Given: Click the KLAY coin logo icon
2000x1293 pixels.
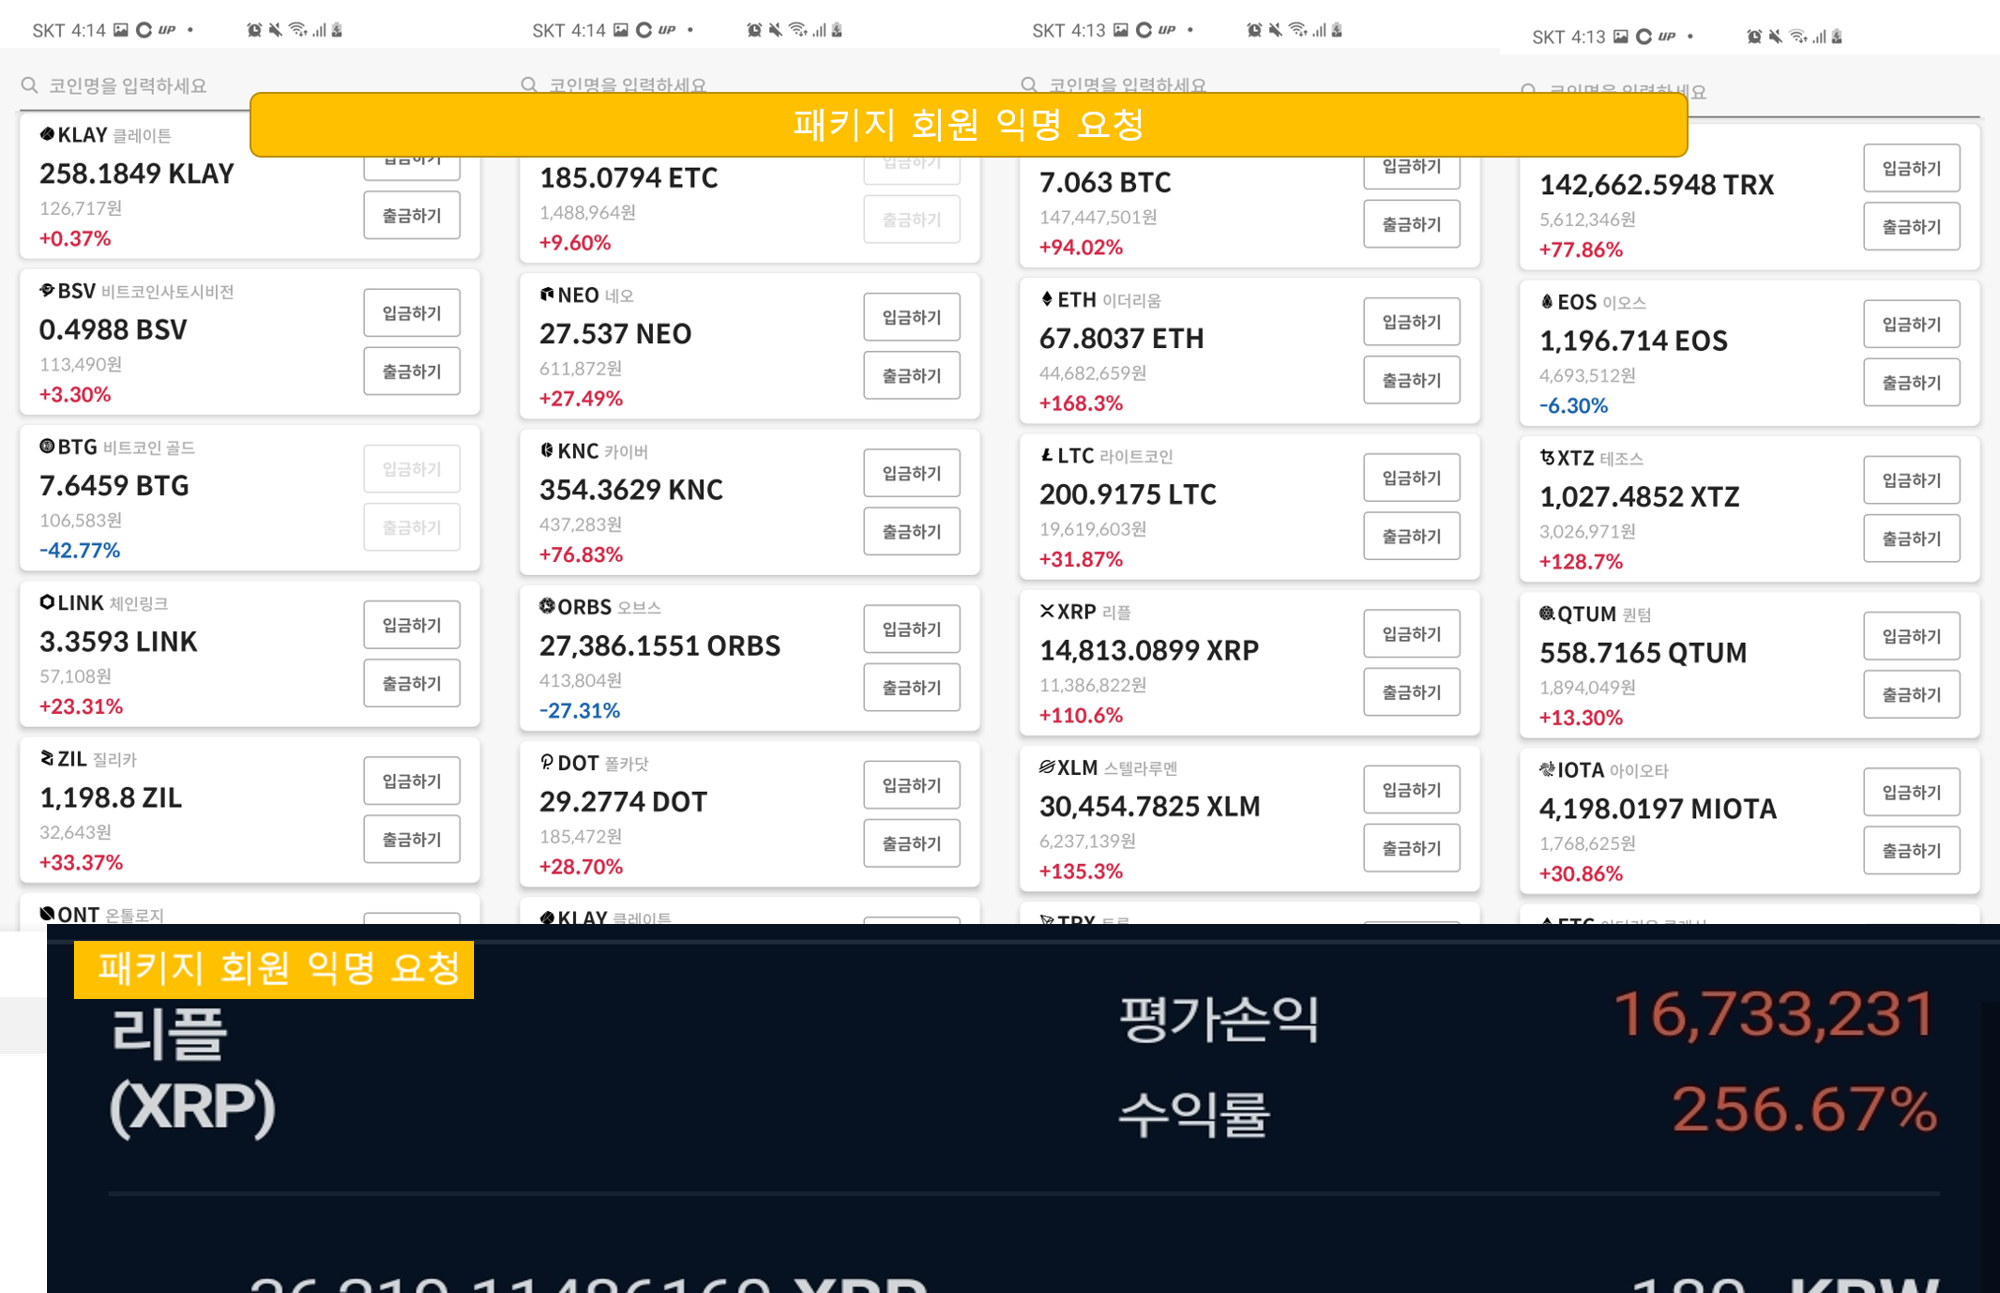Looking at the screenshot, I should [x=47, y=134].
